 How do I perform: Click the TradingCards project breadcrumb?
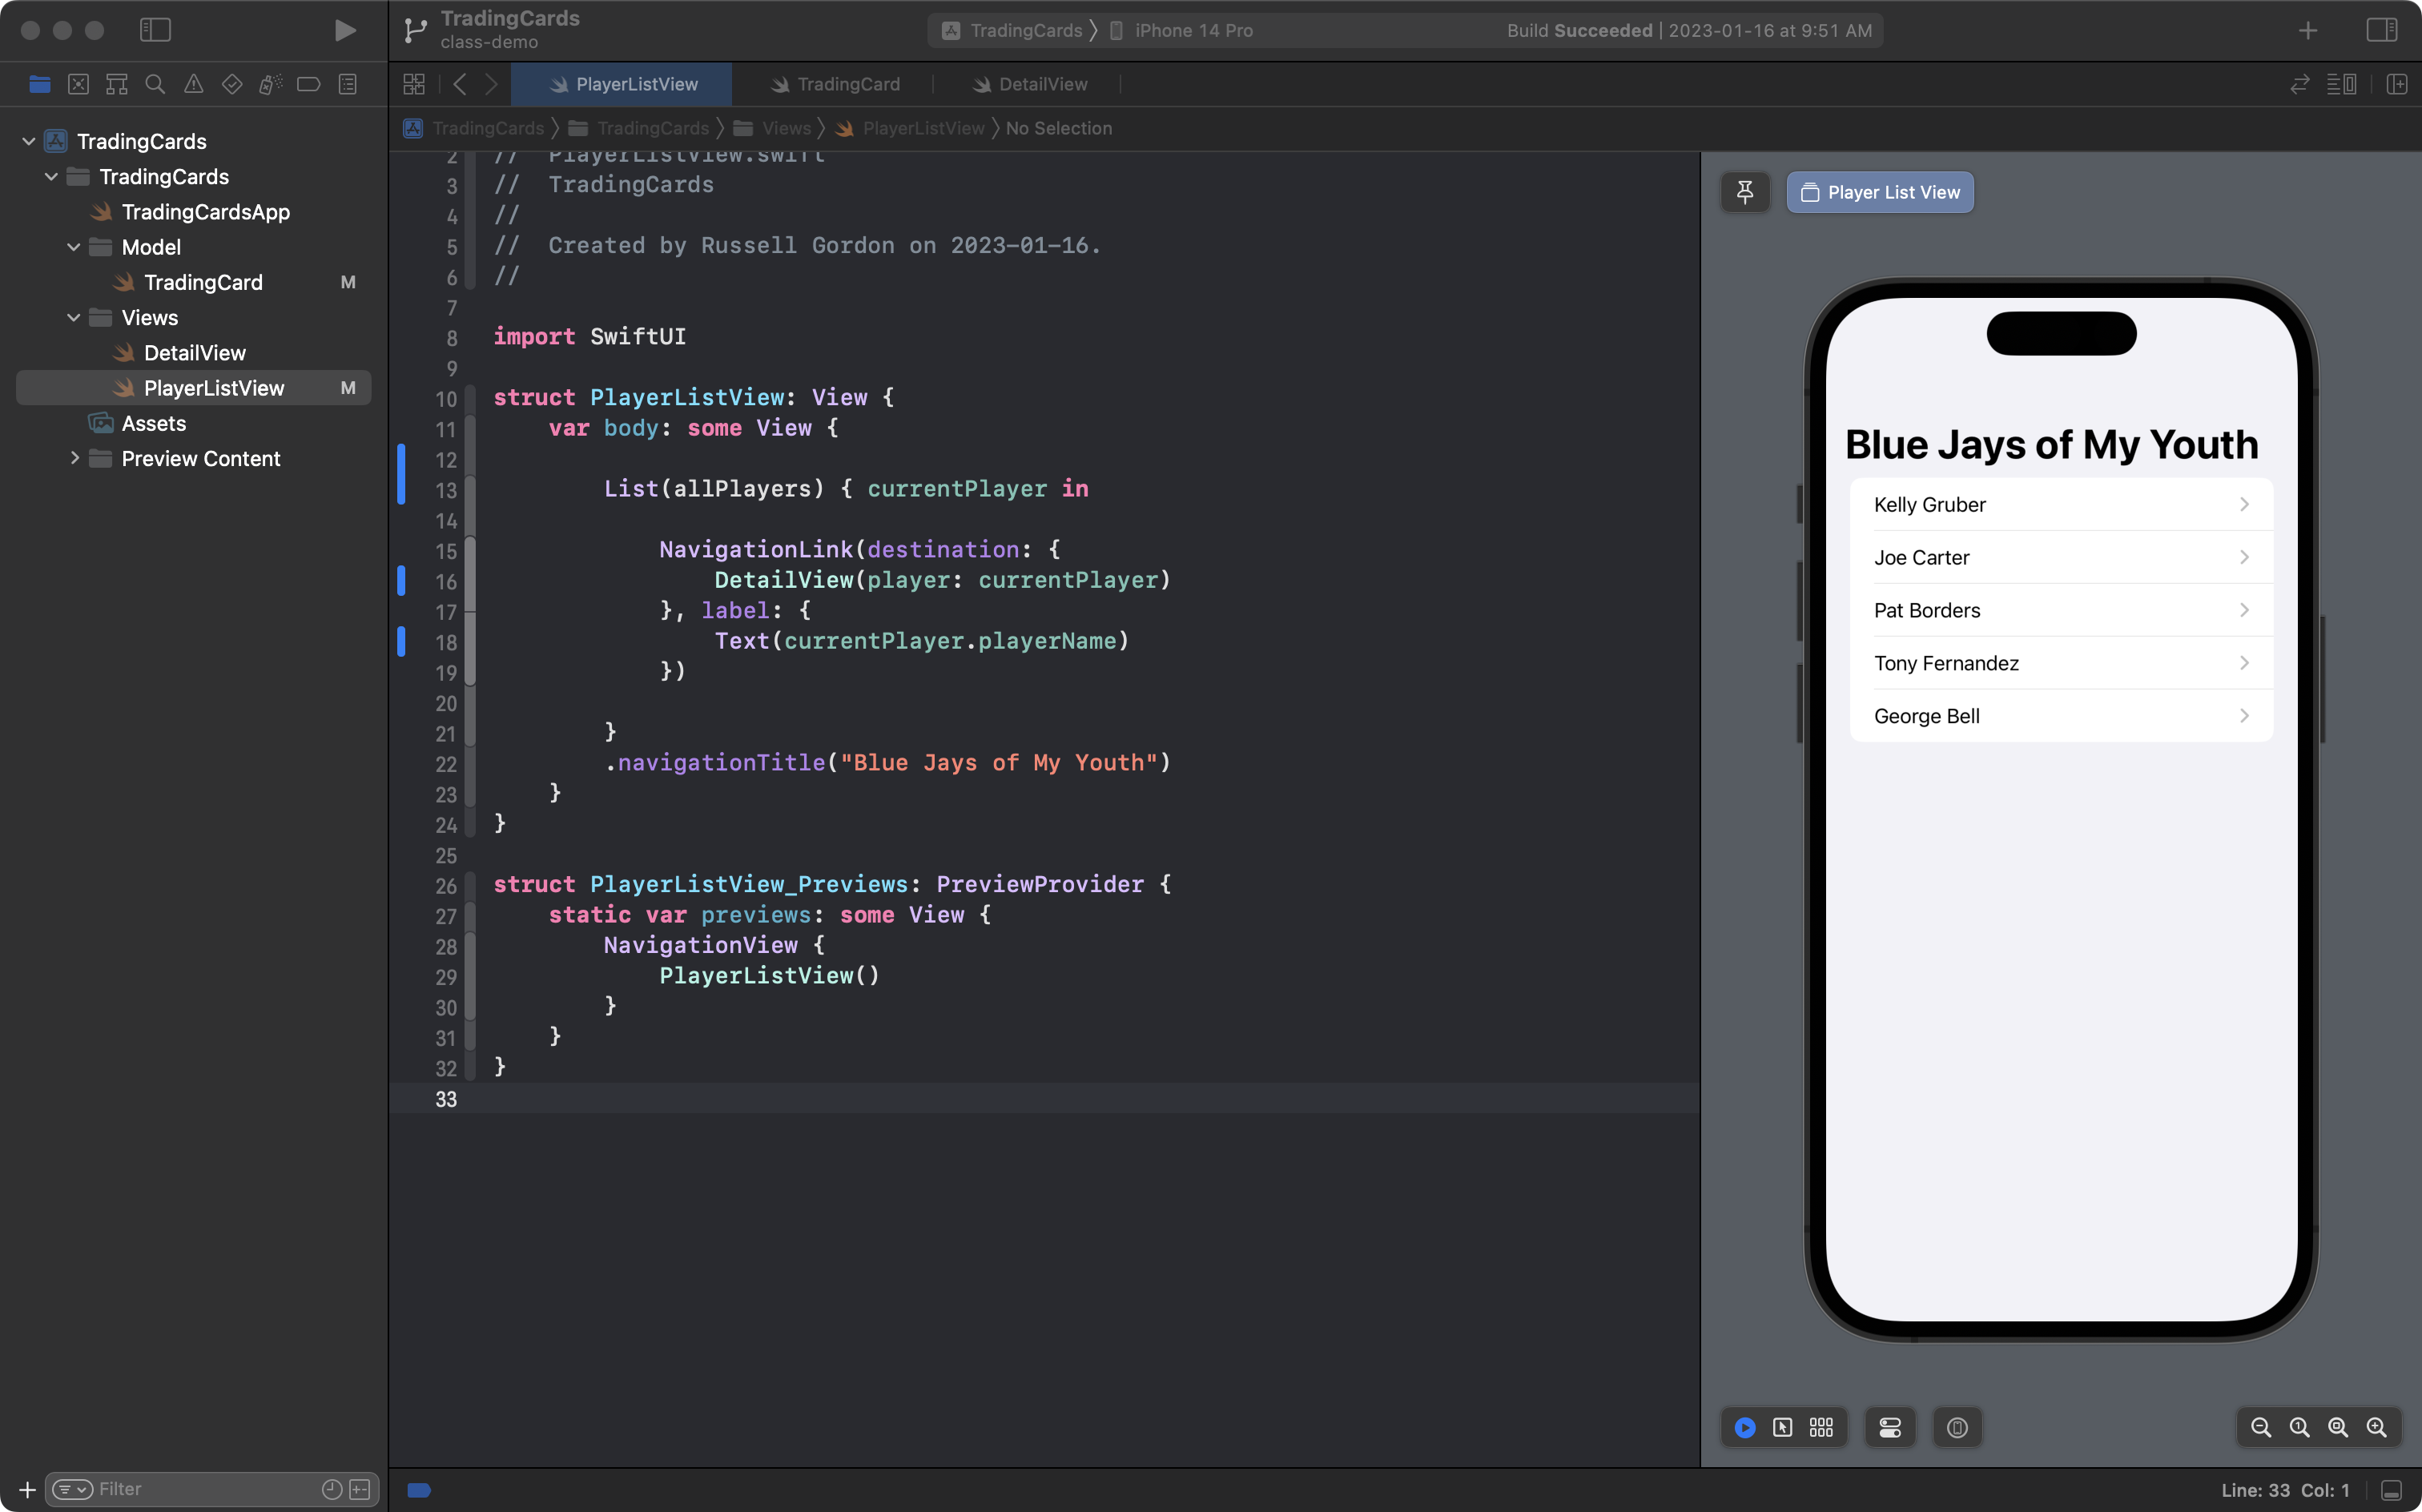488,127
